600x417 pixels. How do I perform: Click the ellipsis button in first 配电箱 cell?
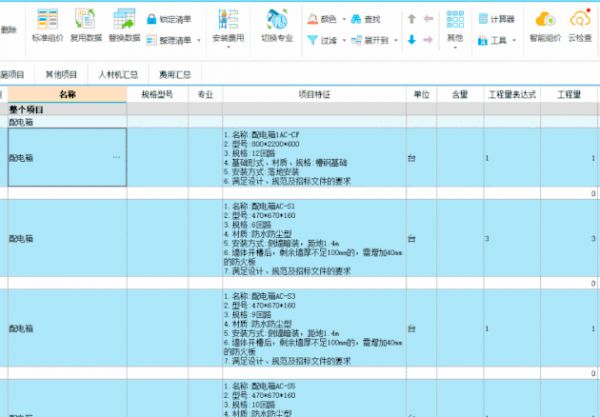(116, 158)
